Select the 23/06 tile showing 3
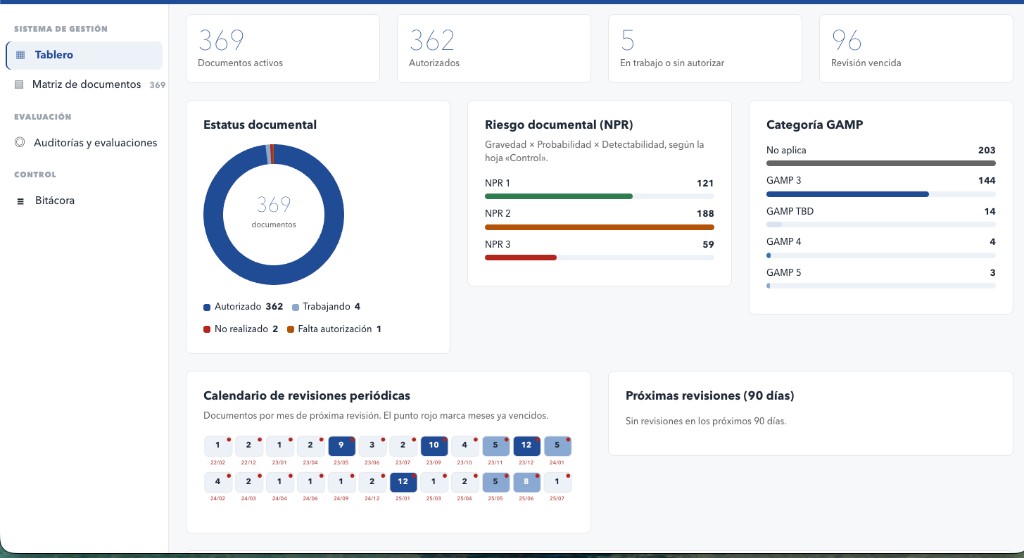 coord(372,446)
